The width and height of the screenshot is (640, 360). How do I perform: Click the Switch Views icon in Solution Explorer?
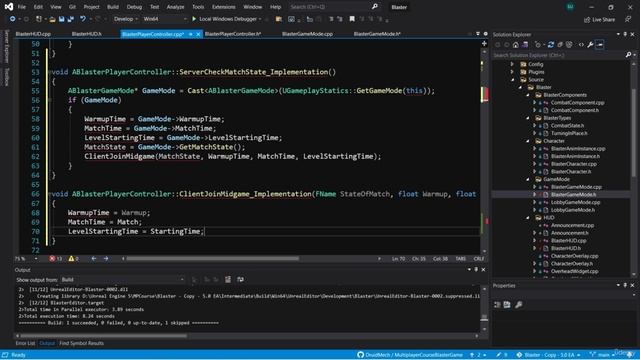[525, 45]
